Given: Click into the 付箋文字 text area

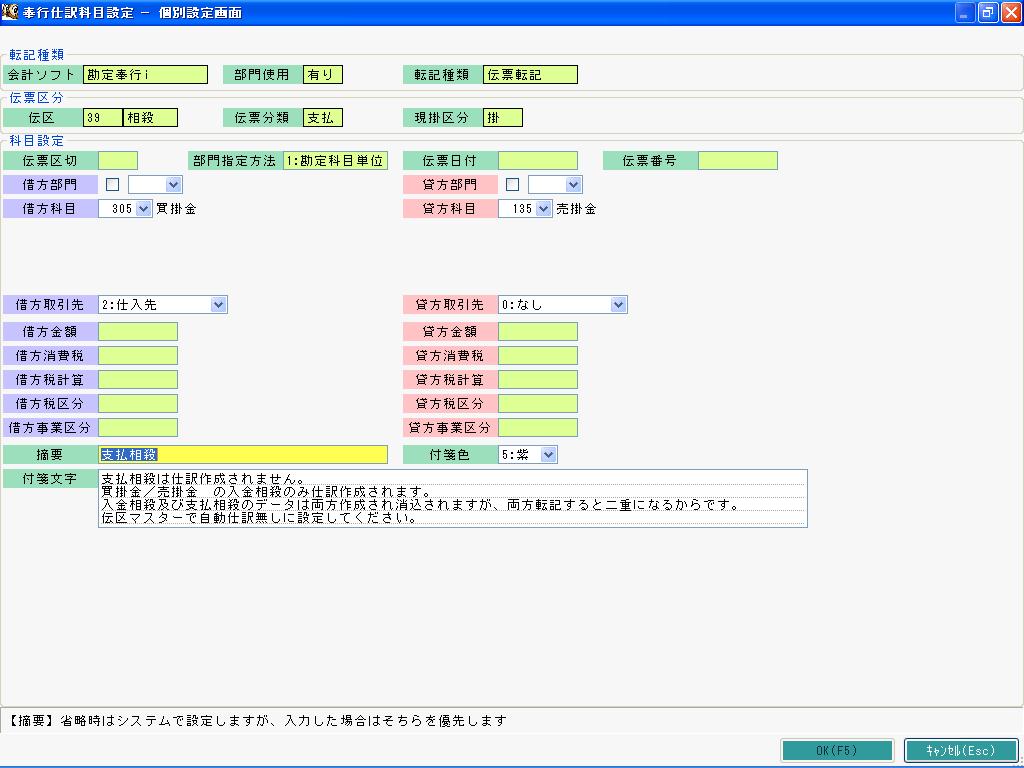Looking at the screenshot, I should 453,498.
